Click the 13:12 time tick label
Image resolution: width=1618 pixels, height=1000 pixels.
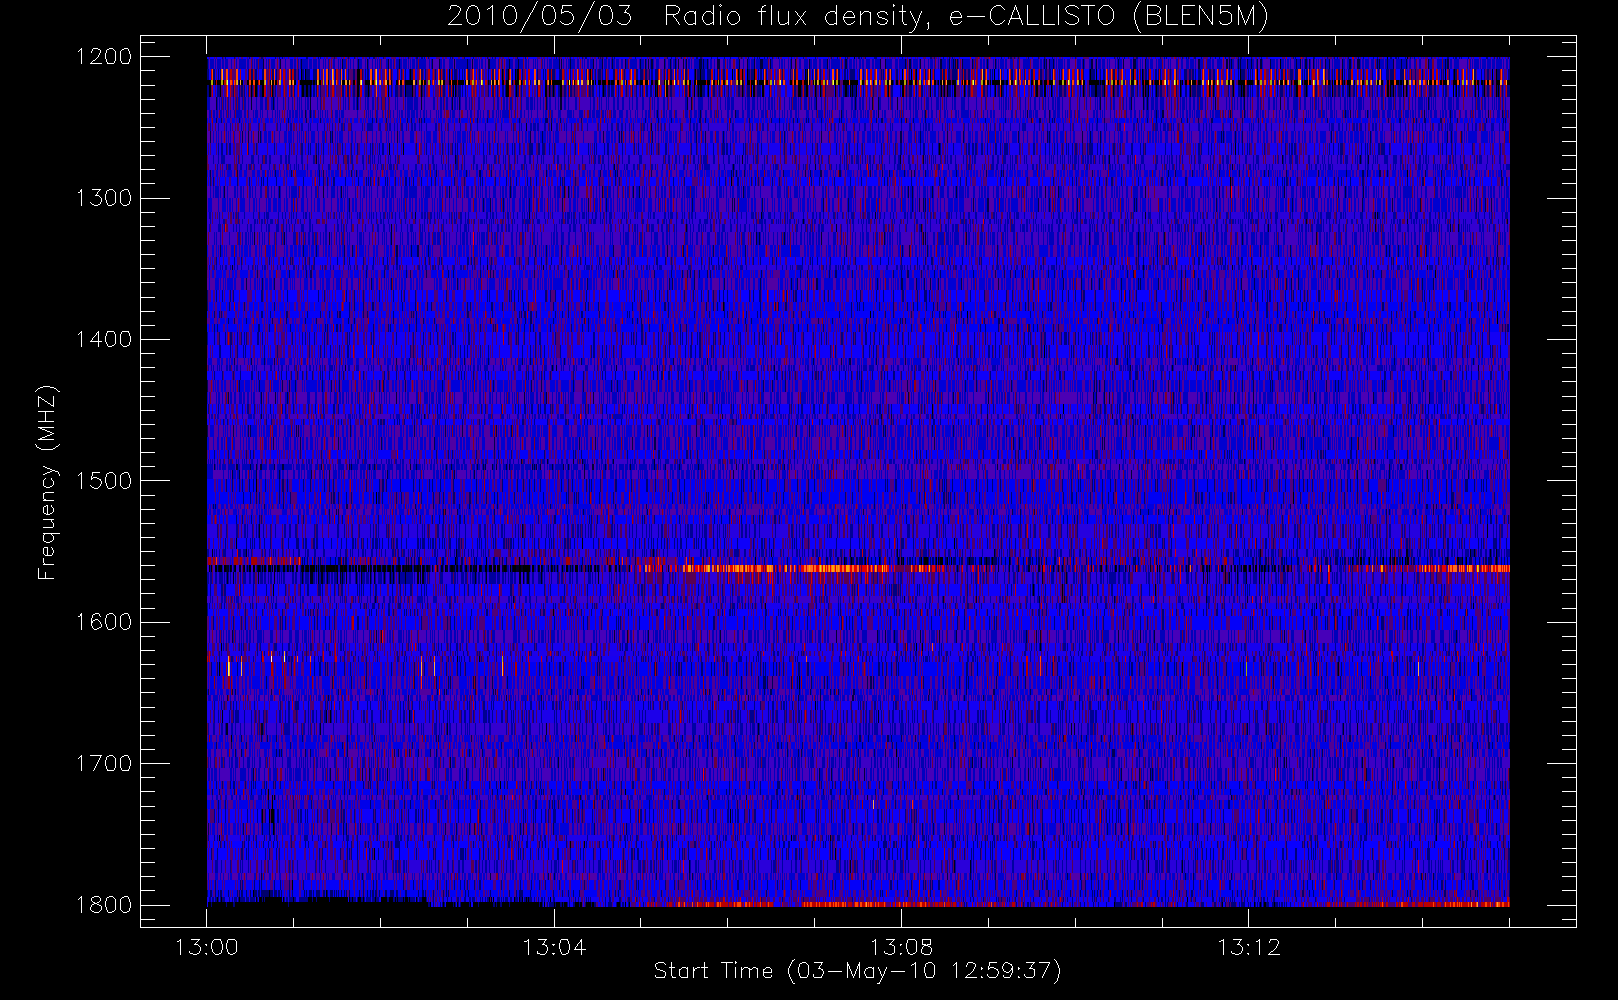coord(1248,947)
